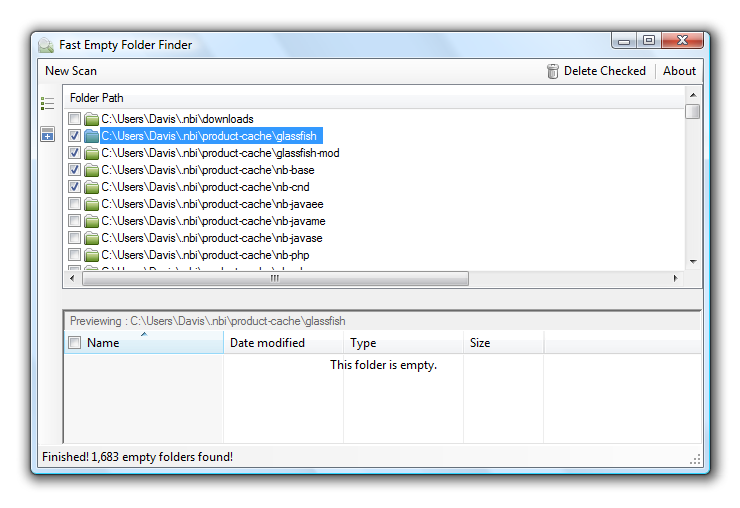740x508 pixels.
Task: Check the downloads folder checkbox
Action: pyautogui.click(x=74, y=118)
